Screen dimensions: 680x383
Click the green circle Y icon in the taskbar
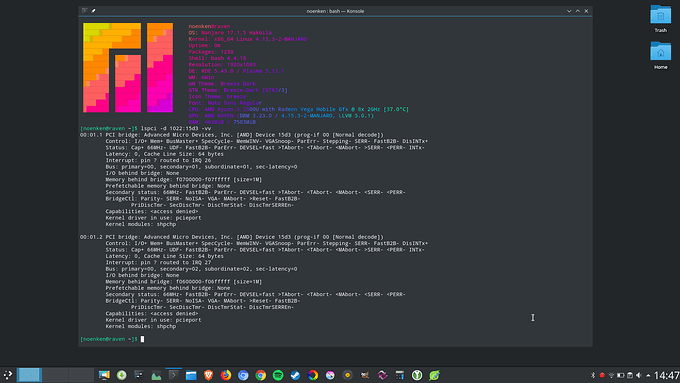pyautogui.click(x=417, y=375)
